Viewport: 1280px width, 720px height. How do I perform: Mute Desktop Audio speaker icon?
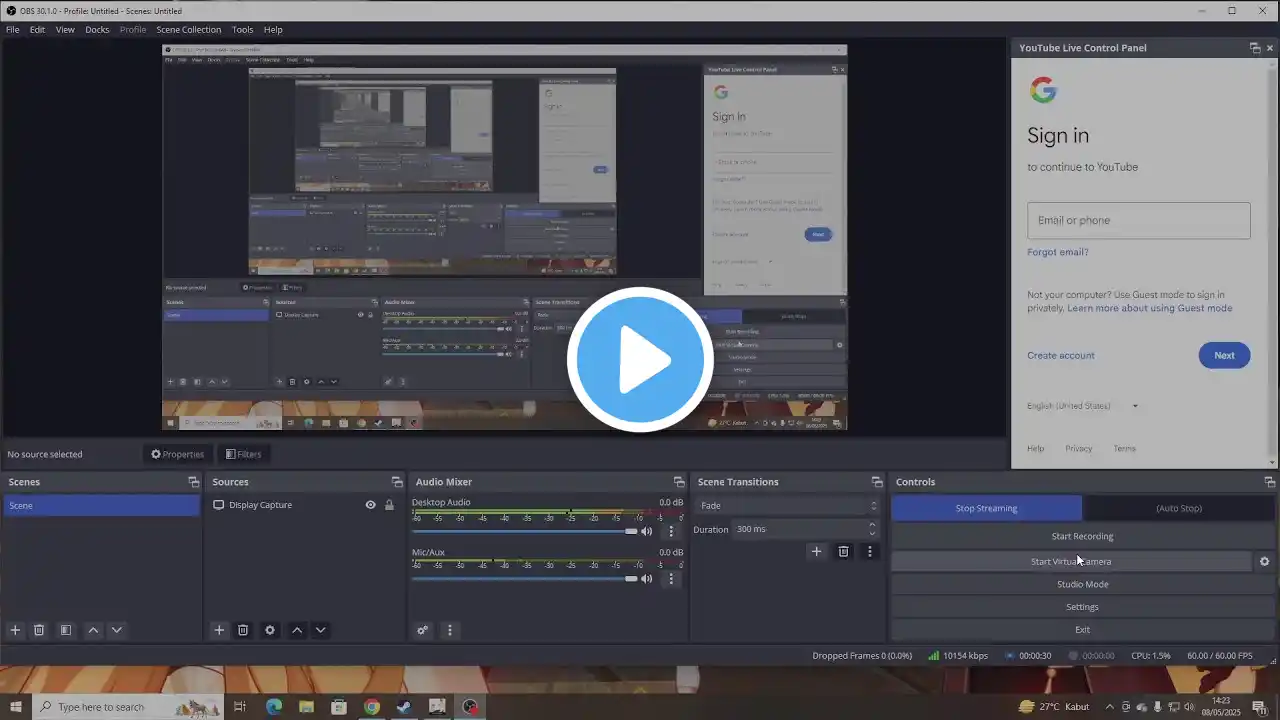point(647,531)
